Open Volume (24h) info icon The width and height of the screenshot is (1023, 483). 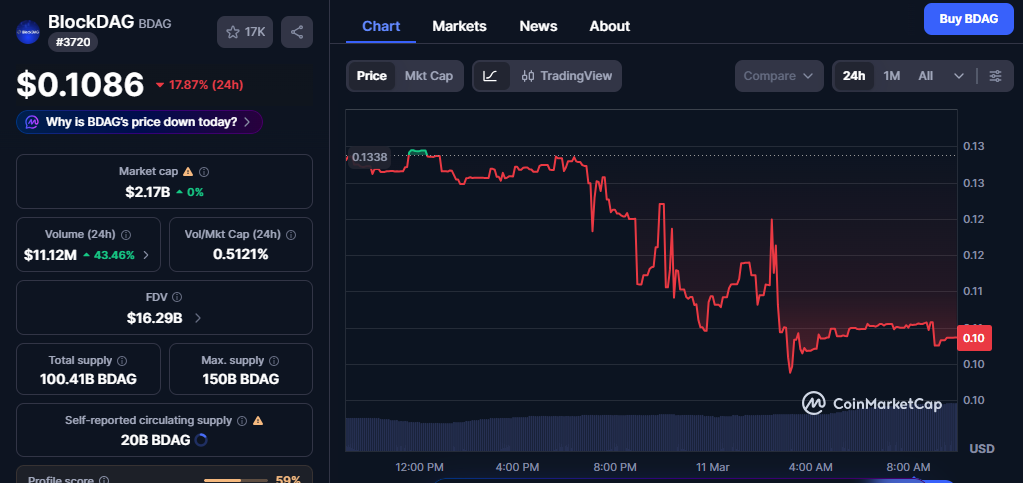tap(126, 234)
